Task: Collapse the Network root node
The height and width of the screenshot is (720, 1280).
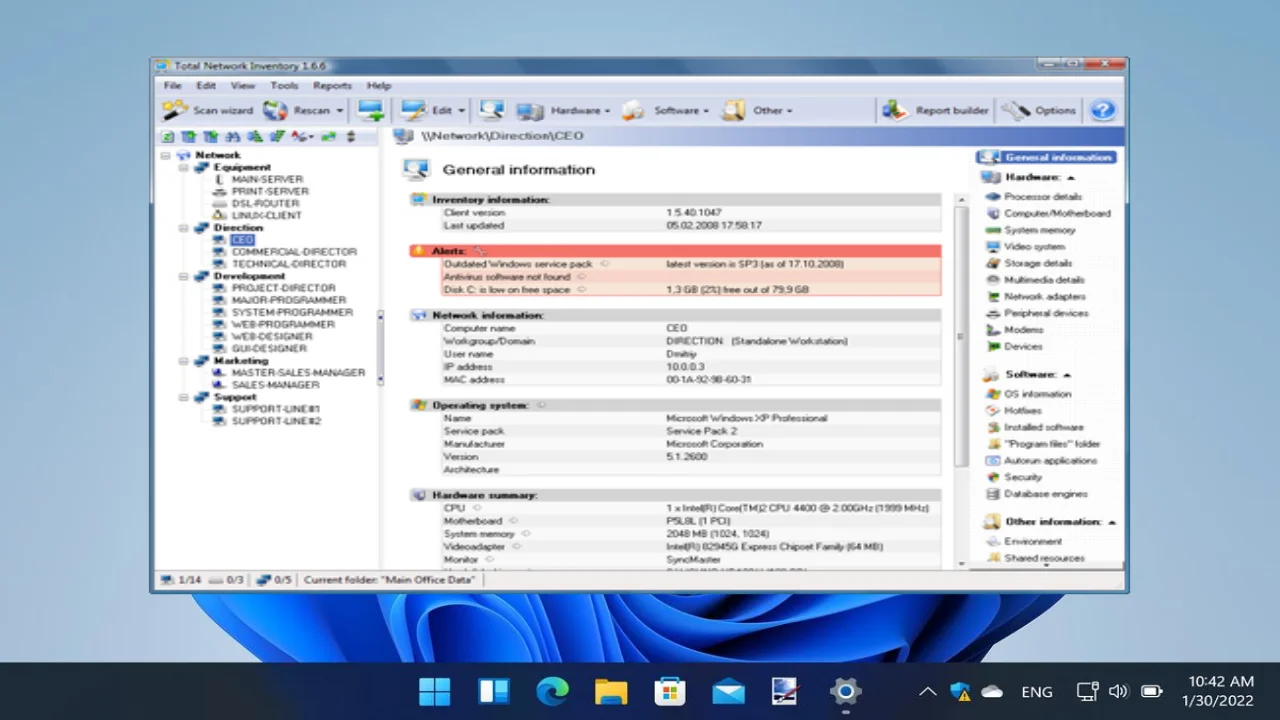Action: pyautogui.click(x=166, y=156)
